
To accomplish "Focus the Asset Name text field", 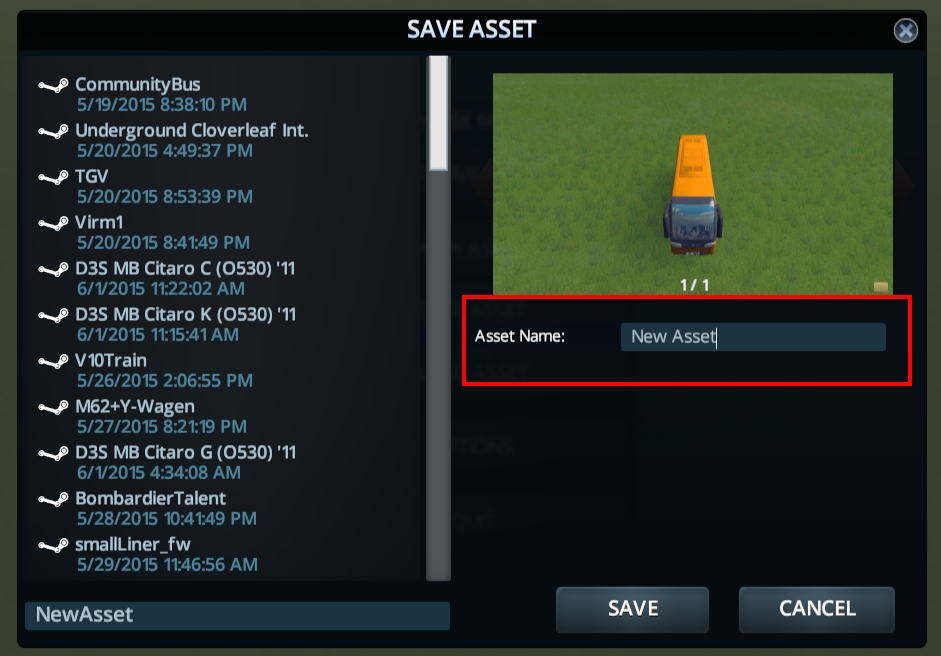I will pyautogui.click(x=753, y=337).
